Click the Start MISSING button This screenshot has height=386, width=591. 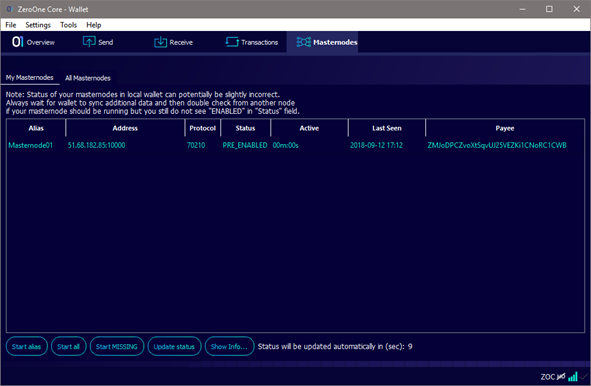116,346
